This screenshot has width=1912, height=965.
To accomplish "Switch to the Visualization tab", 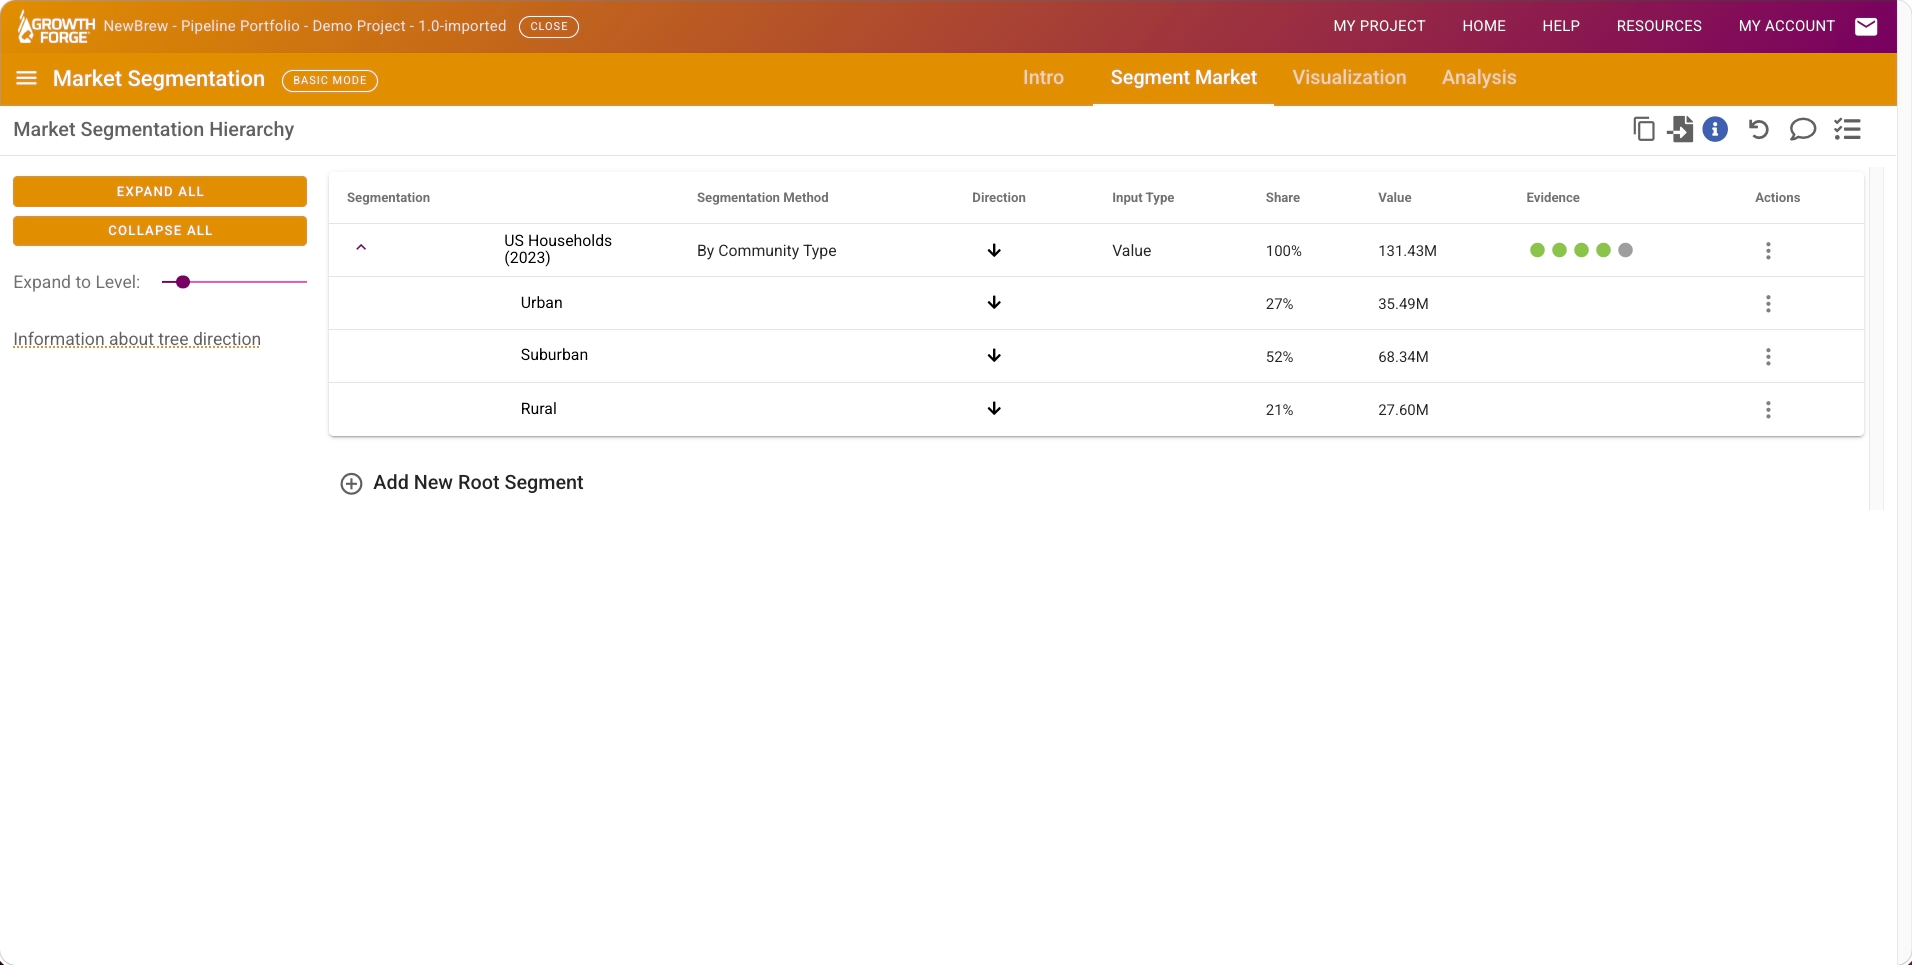I will pos(1349,78).
